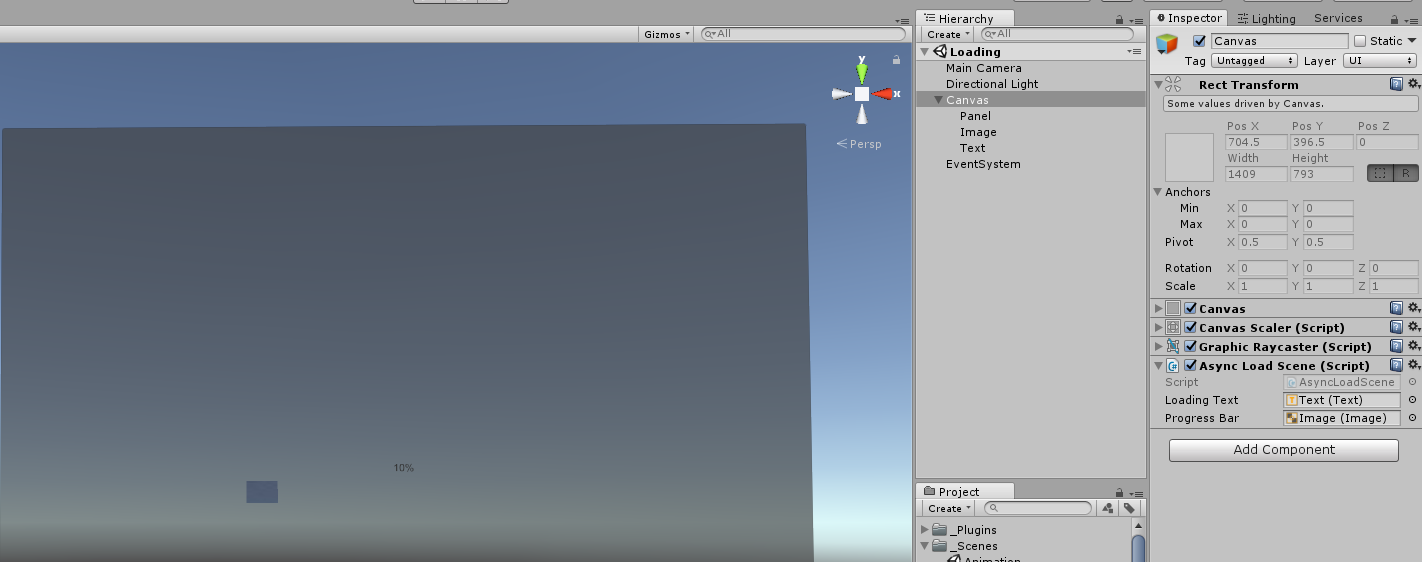Switch to the Lighting tab
Viewport: 1422px width, 562px height.
click(x=1265, y=18)
